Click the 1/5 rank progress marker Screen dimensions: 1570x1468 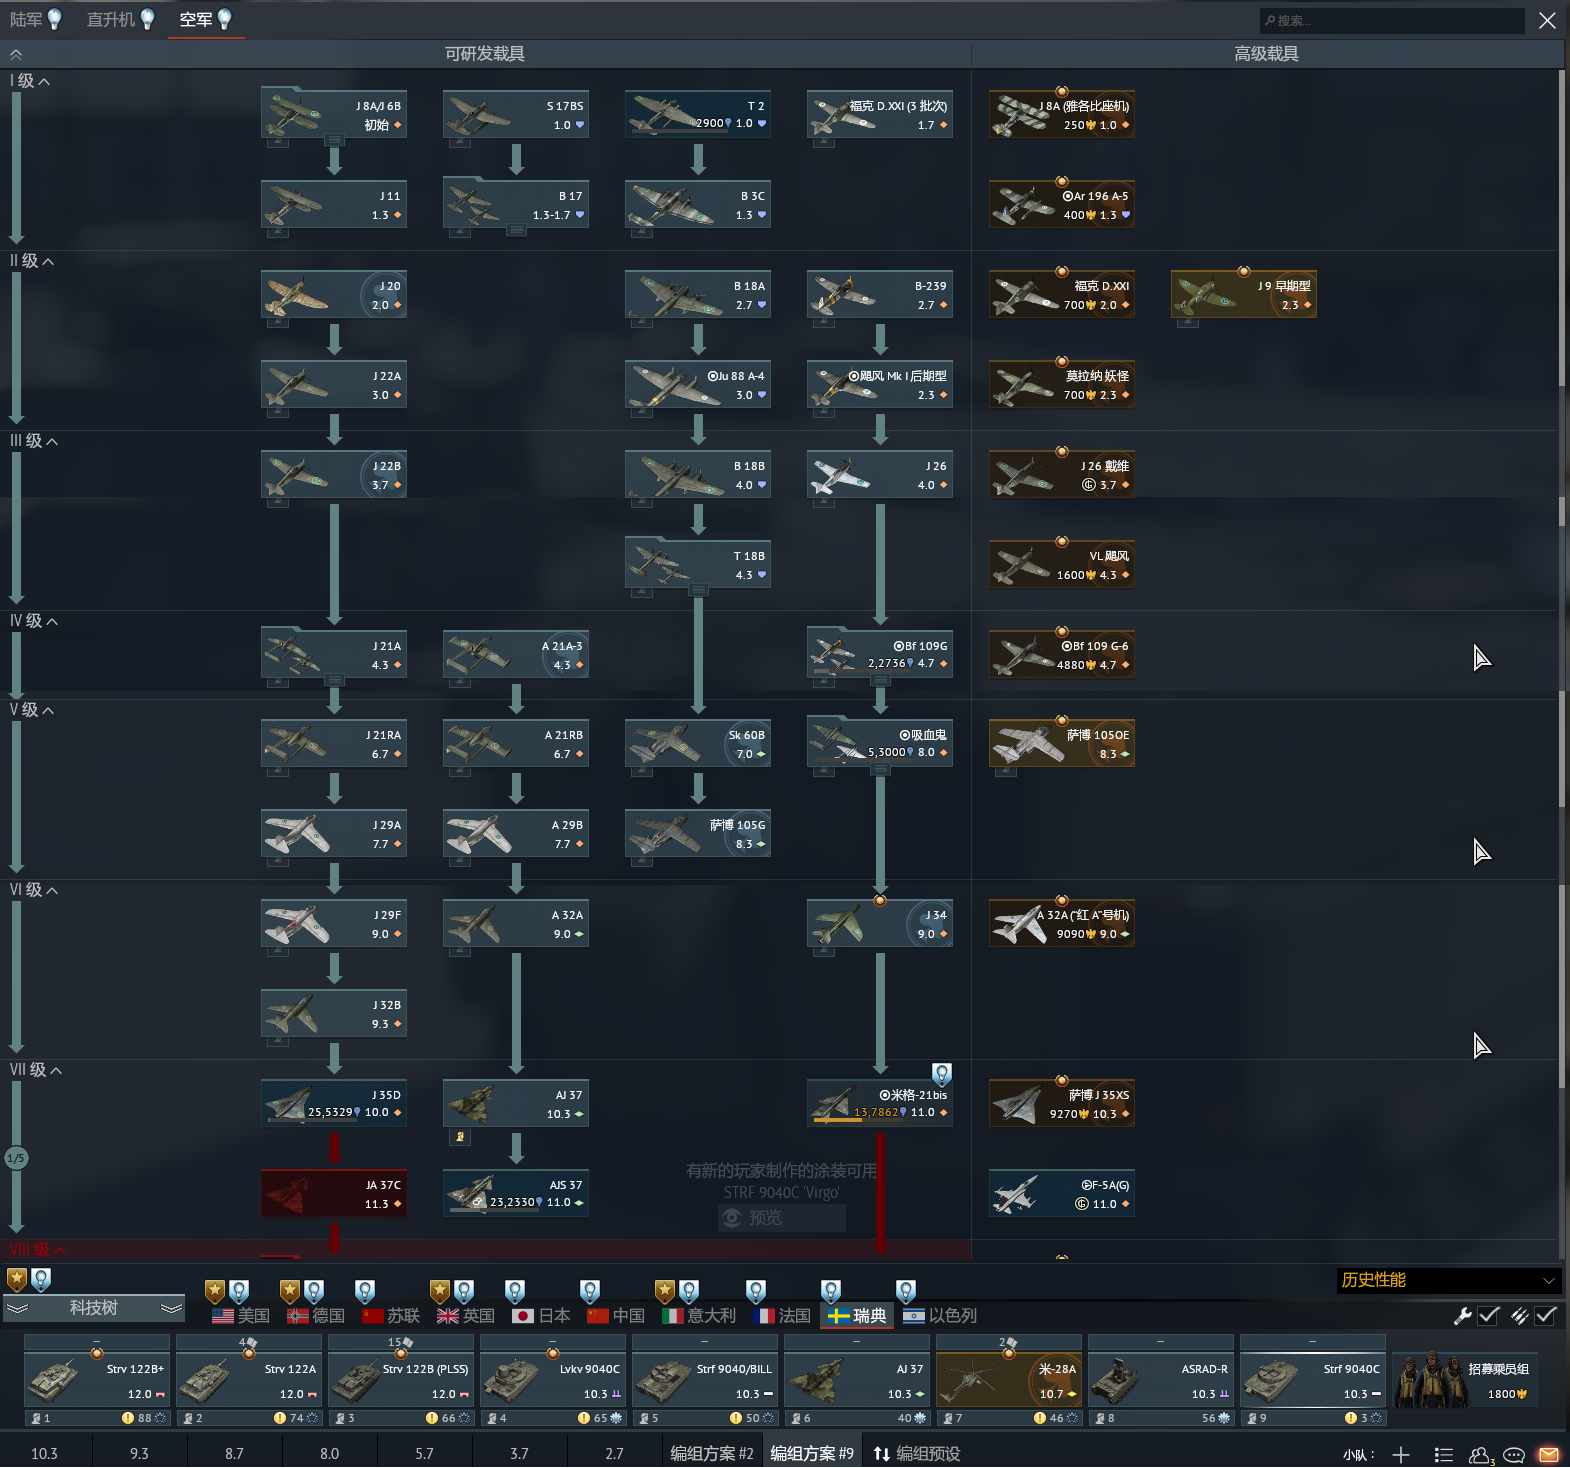point(16,1158)
